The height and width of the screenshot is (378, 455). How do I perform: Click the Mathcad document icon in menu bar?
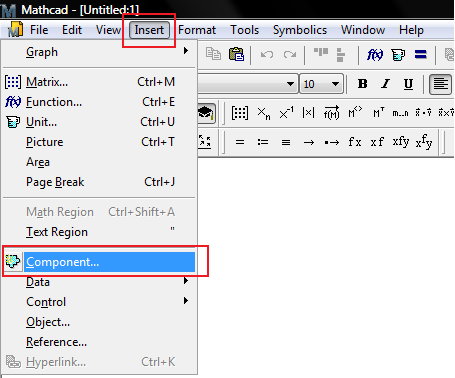pyautogui.click(x=15, y=29)
